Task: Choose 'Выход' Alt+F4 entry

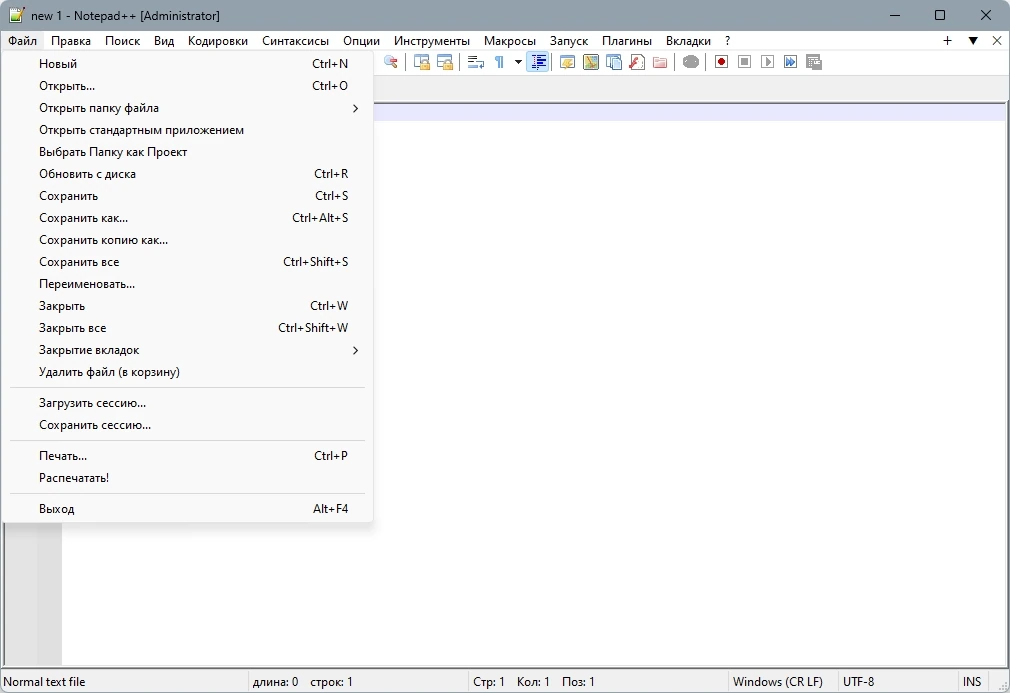Action: (187, 509)
